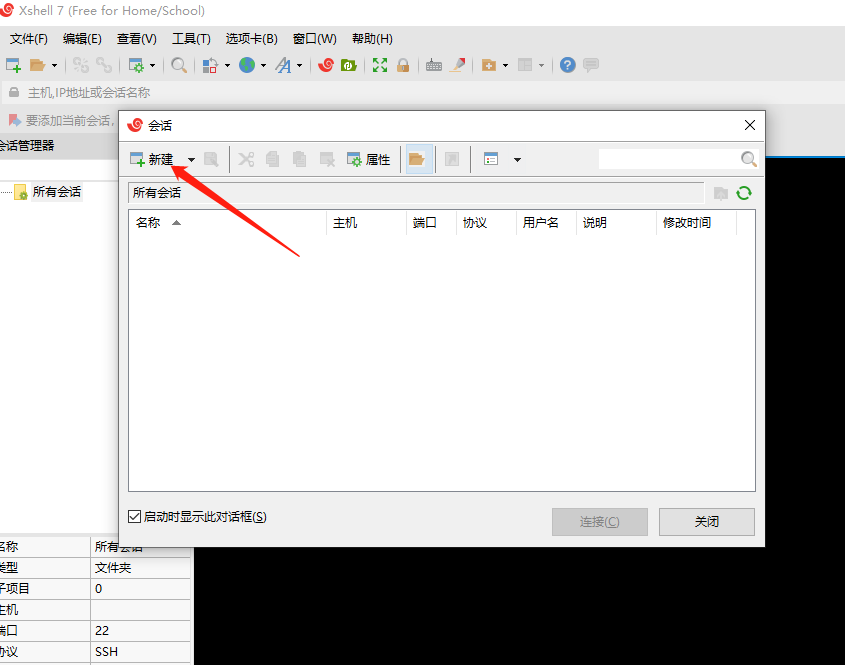The width and height of the screenshot is (845, 665).
Task: Click the padlock lock-screen icon in toolbar
Action: click(x=403, y=65)
